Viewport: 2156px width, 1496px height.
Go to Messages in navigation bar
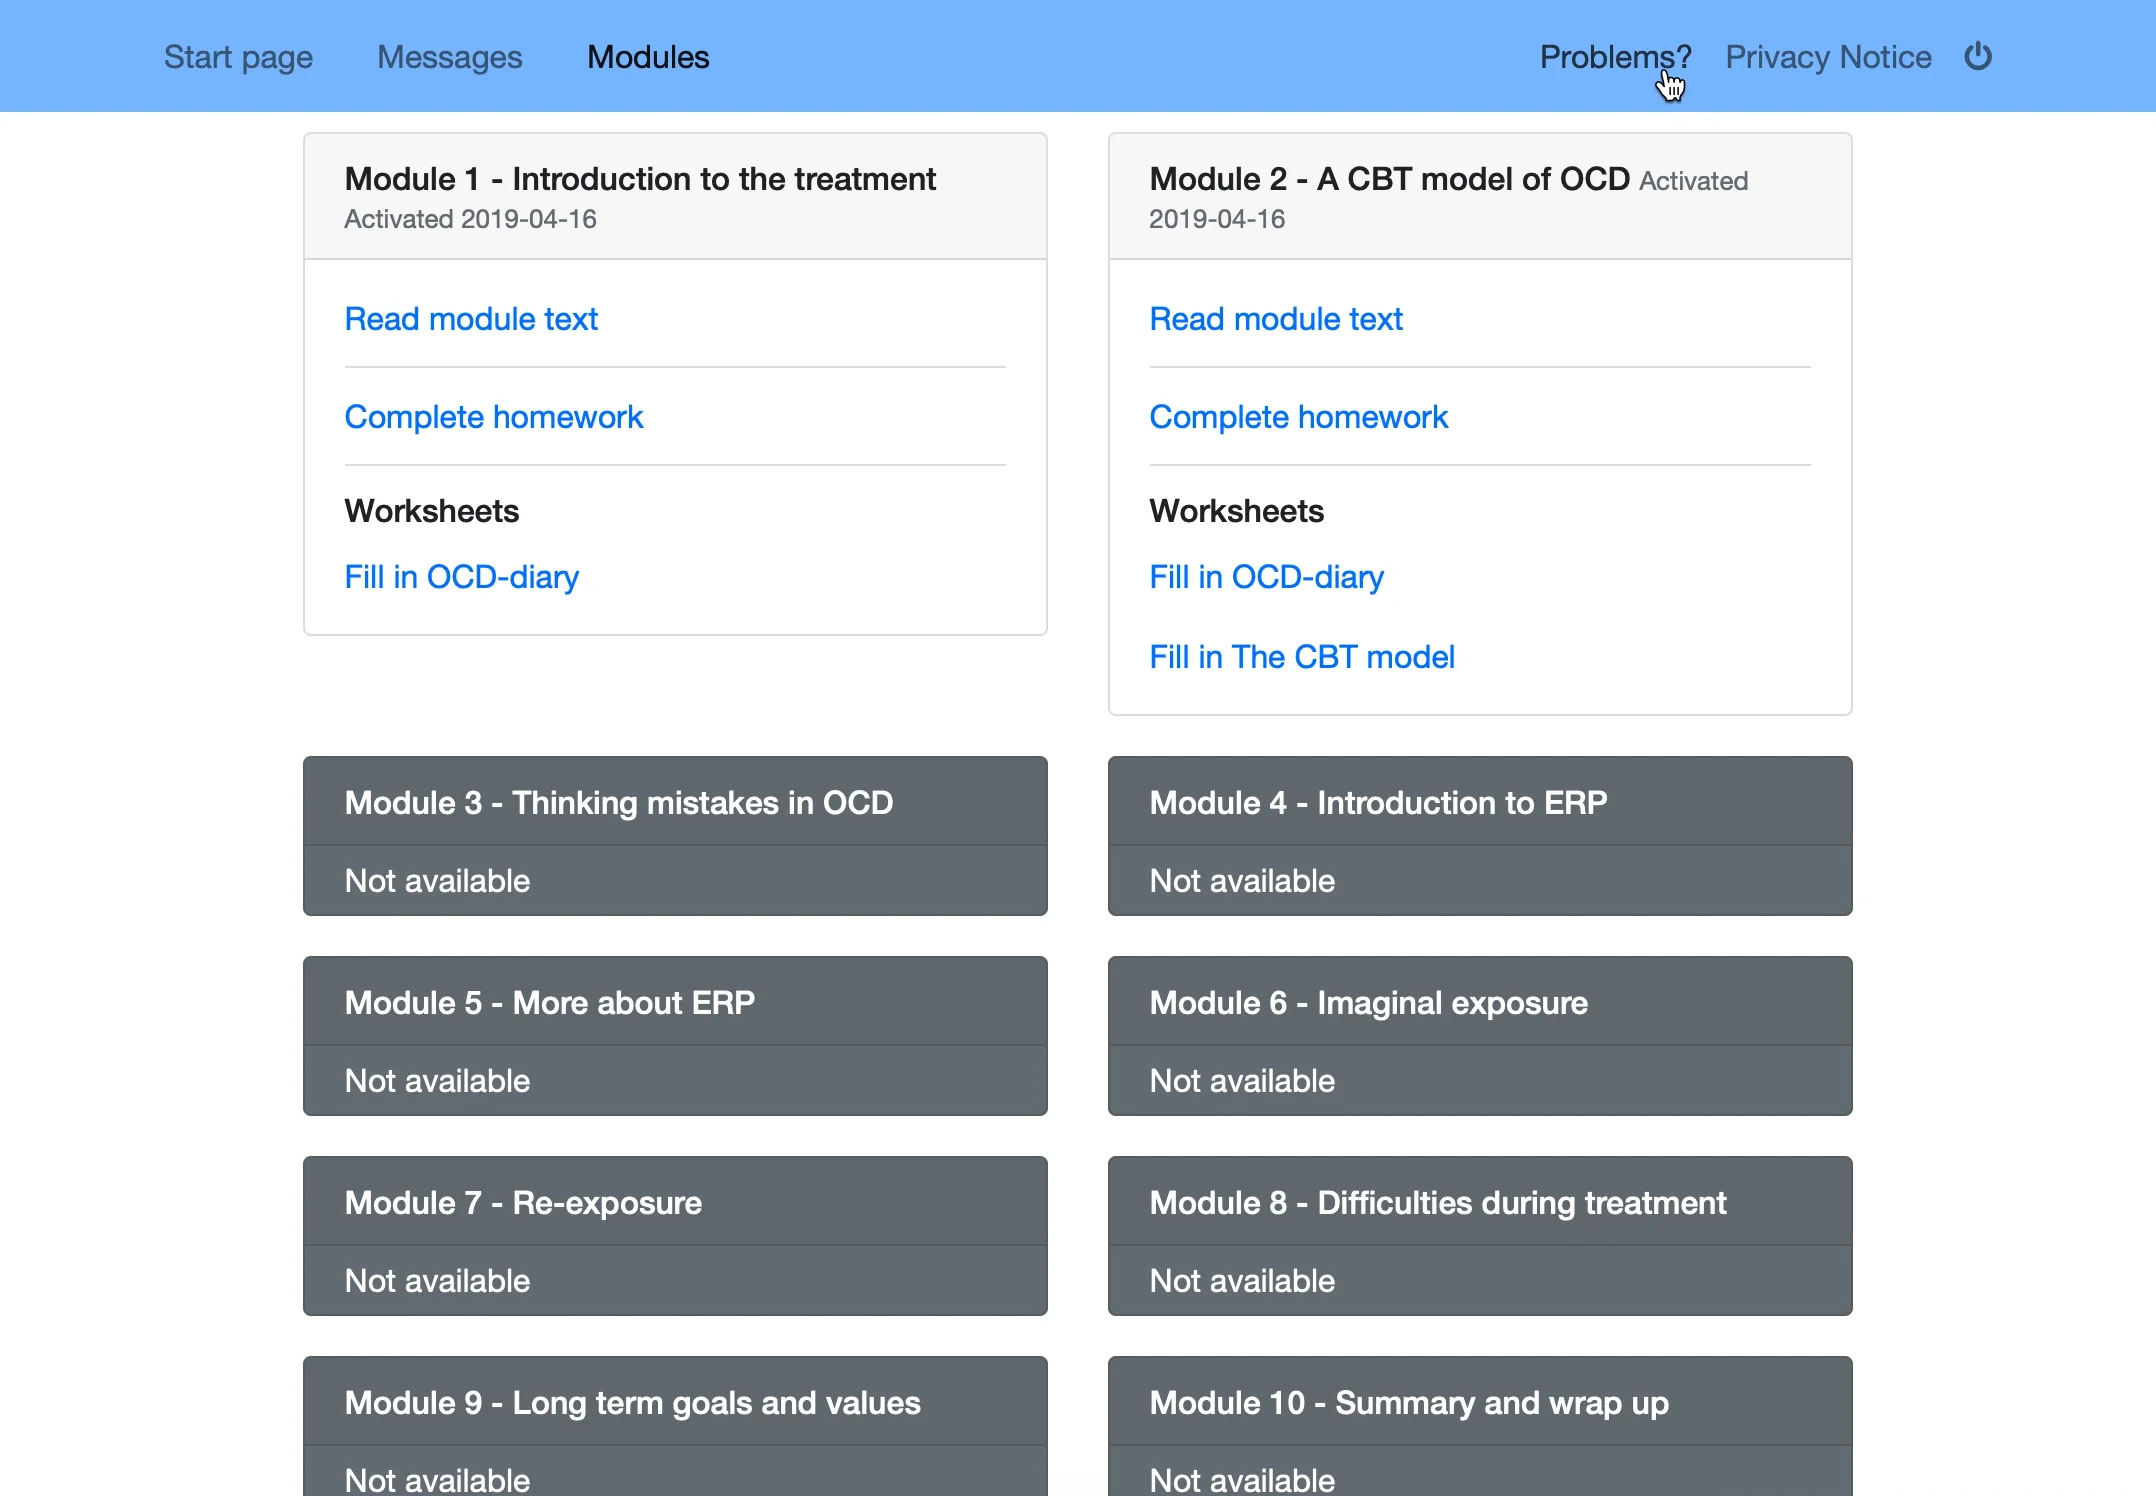point(449,57)
